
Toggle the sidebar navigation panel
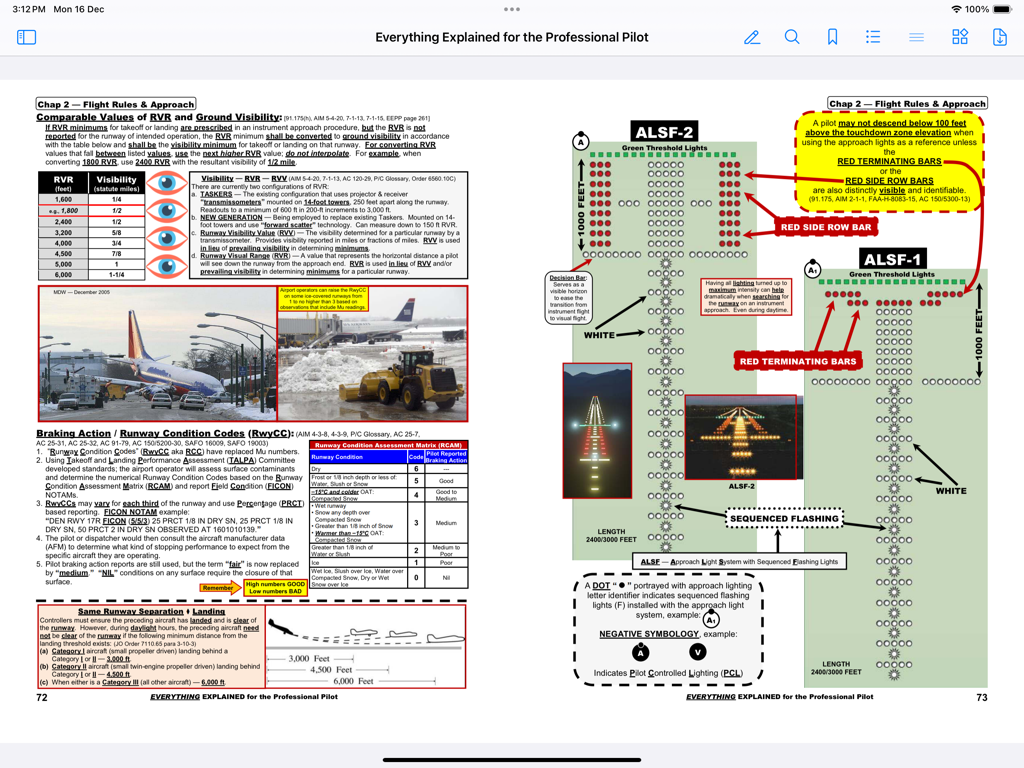point(27,36)
